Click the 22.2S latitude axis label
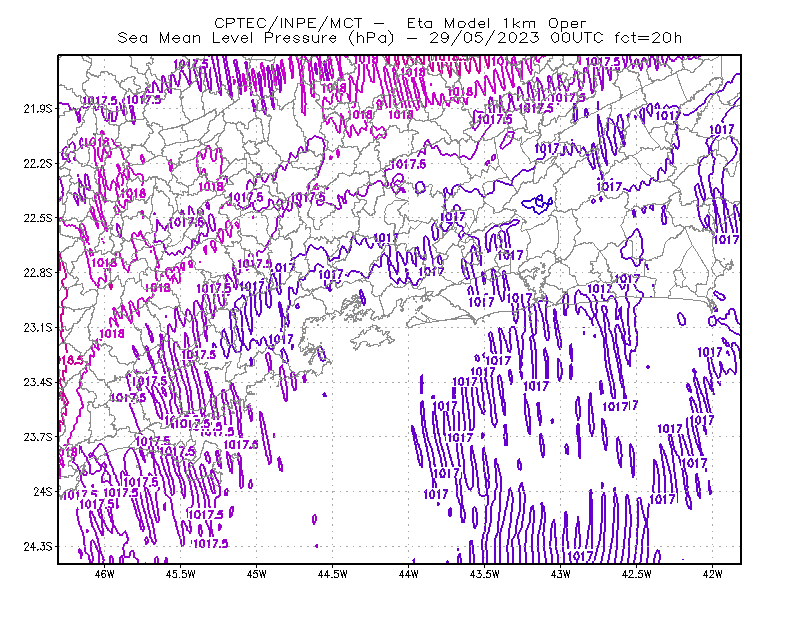 [x=38, y=163]
